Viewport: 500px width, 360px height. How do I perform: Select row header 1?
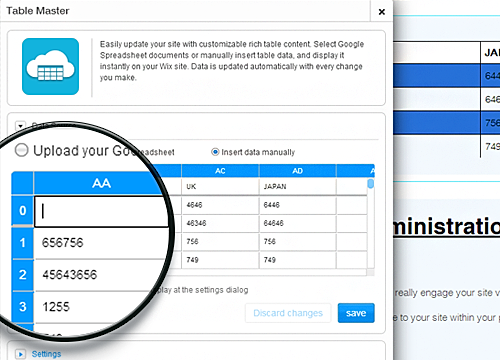pos(22,243)
